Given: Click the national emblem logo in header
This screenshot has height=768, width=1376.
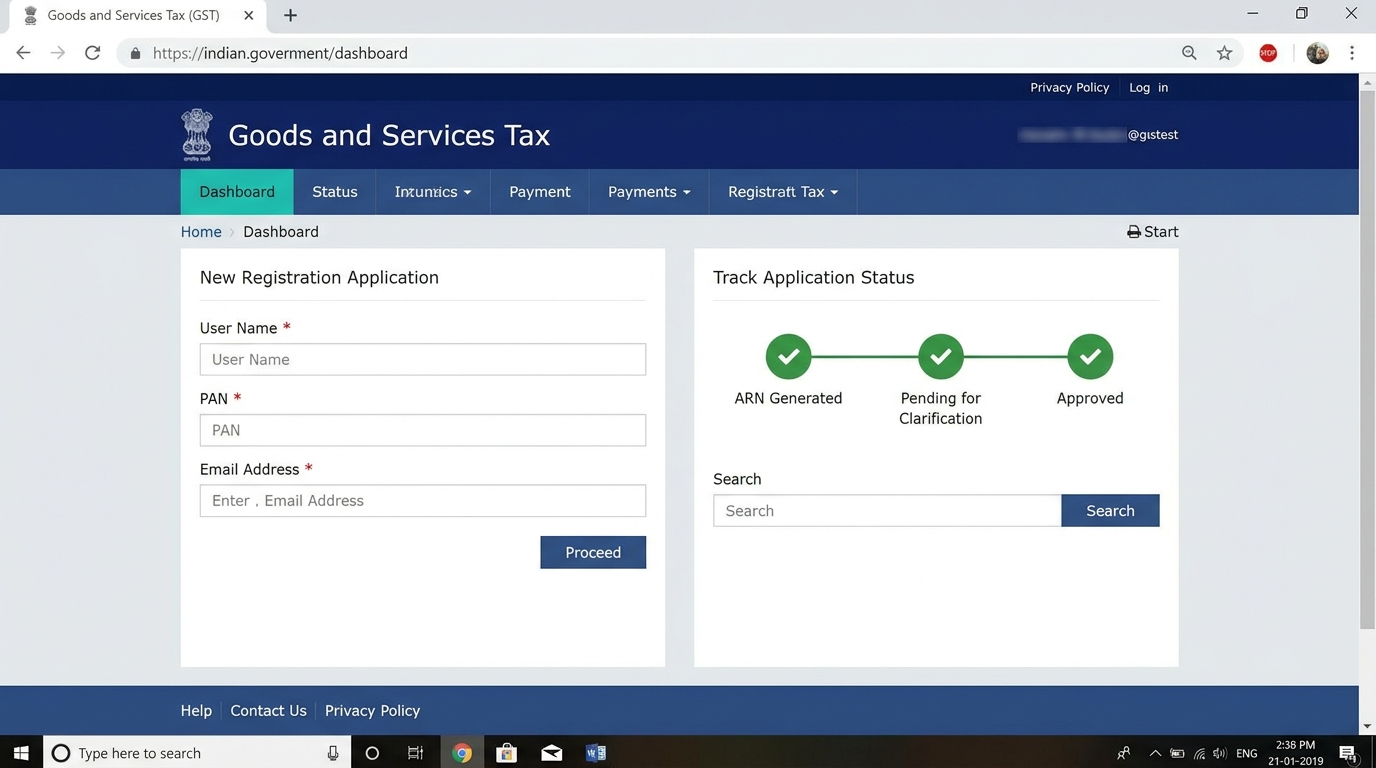Looking at the screenshot, I should click(197, 135).
